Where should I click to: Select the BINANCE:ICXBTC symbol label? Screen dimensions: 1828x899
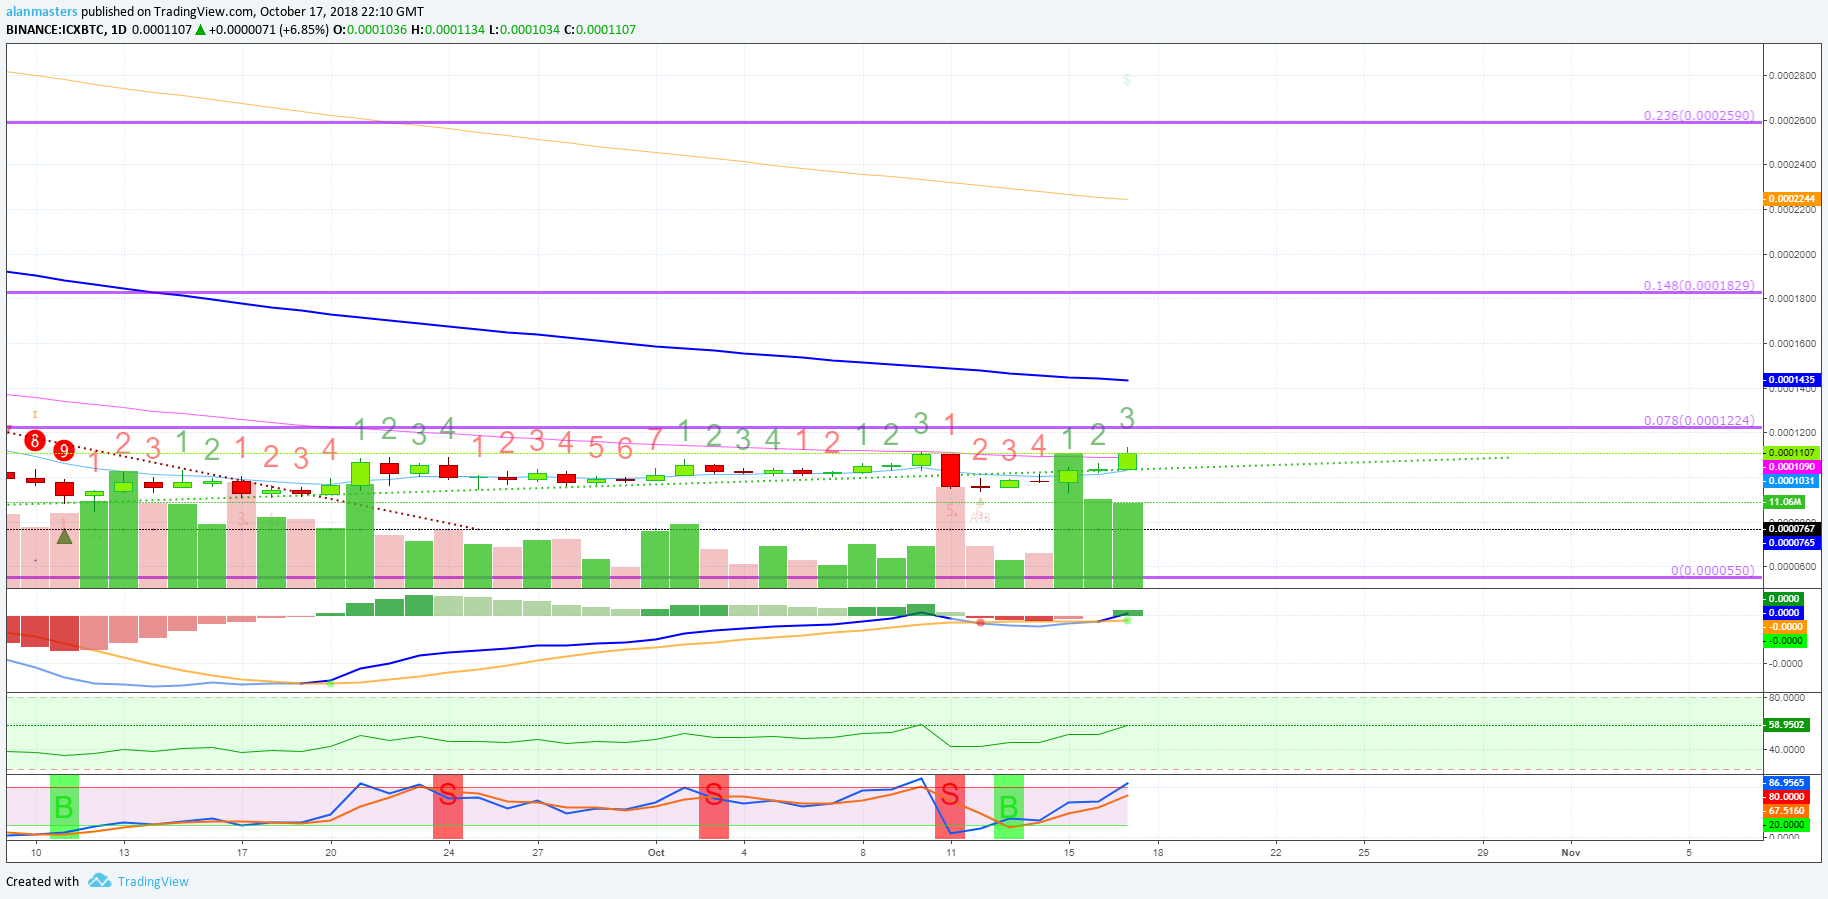coord(55,30)
